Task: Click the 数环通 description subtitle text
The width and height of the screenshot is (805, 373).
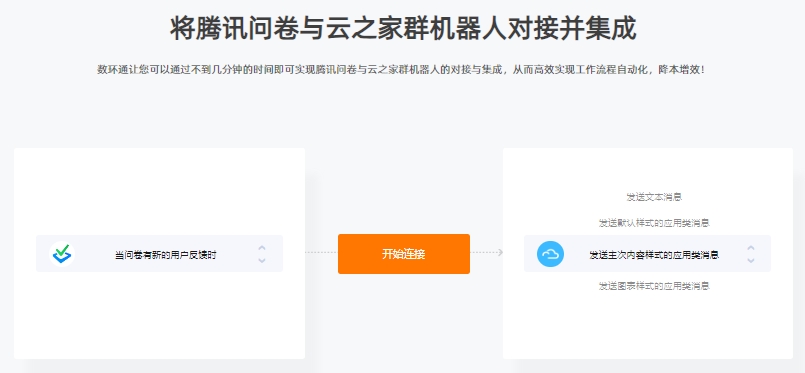Action: click(401, 70)
